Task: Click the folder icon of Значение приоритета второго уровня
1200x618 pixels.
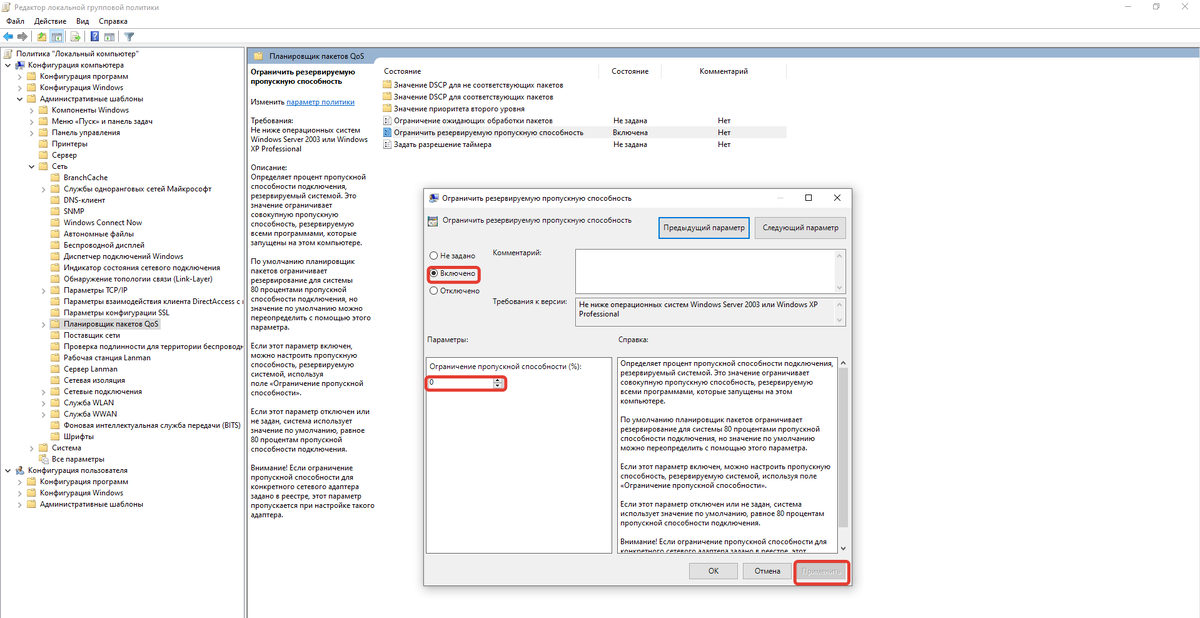Action: [x=388, y=108]
